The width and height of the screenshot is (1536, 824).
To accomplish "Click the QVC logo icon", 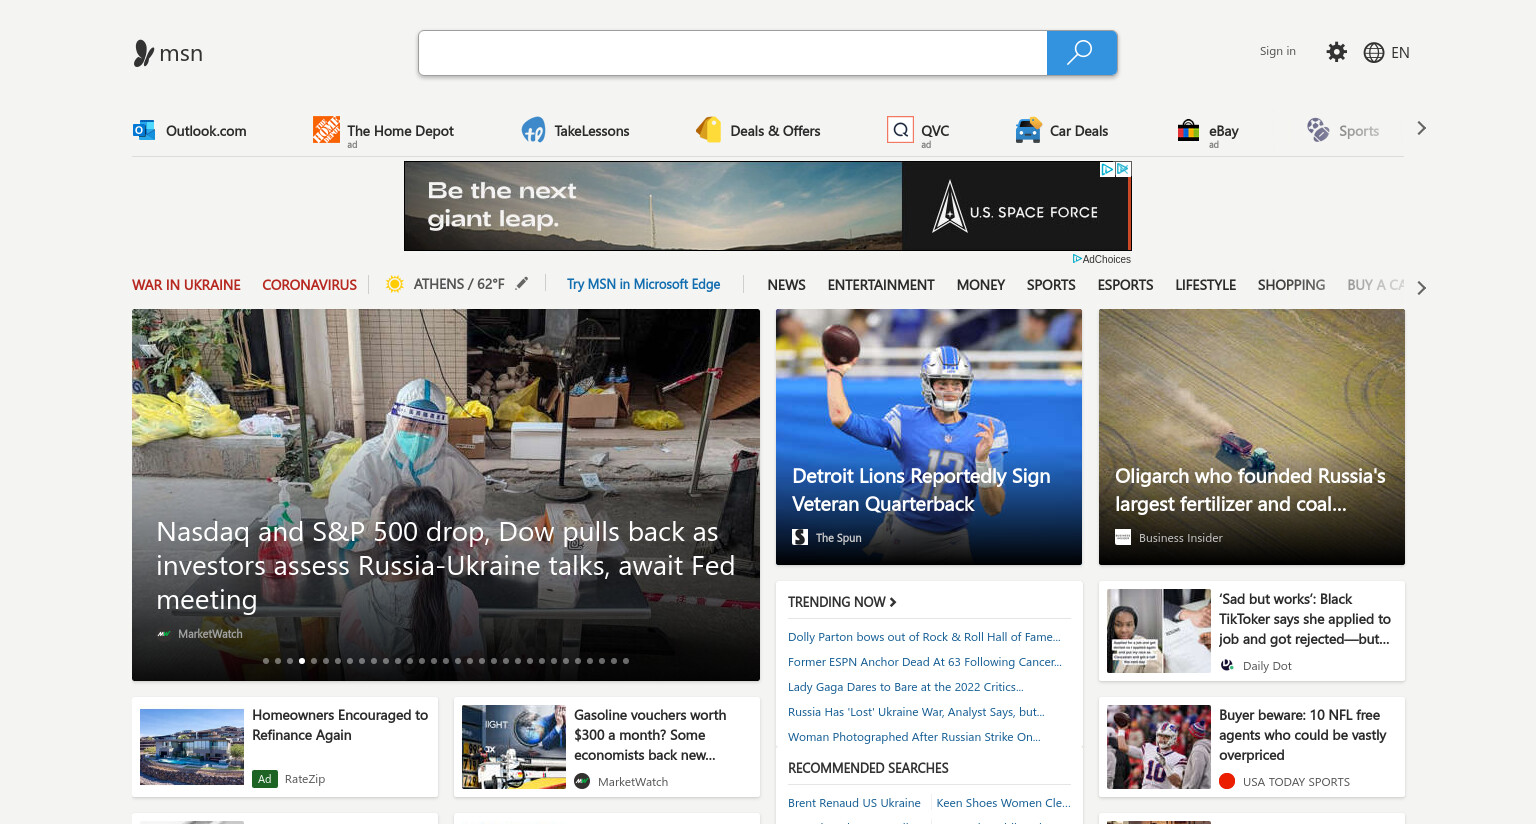I will click(x=900, y=130).
